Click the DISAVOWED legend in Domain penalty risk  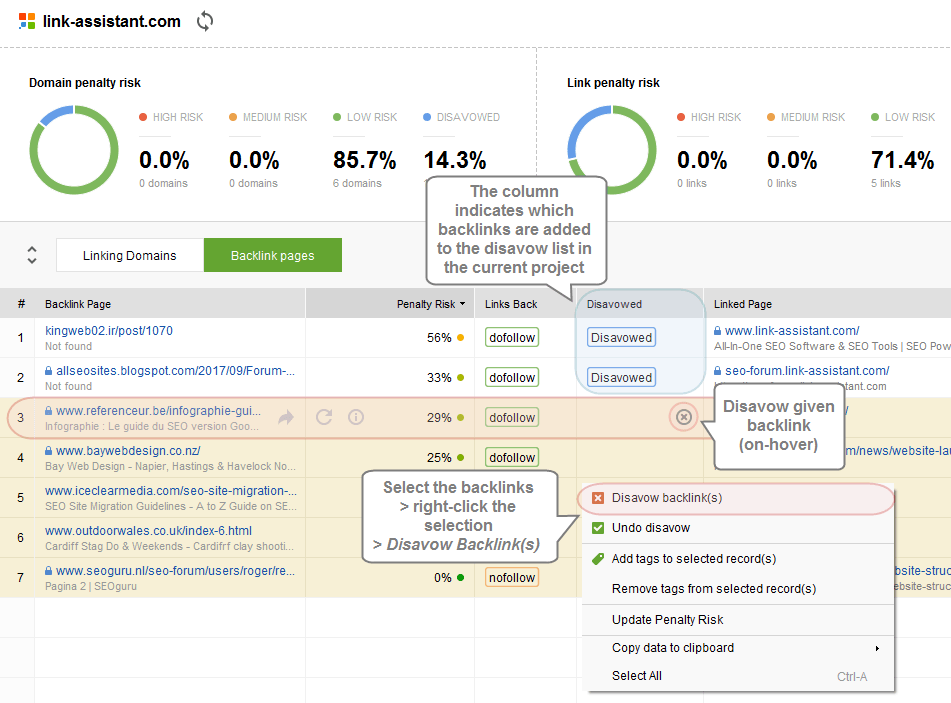point(462,117)
